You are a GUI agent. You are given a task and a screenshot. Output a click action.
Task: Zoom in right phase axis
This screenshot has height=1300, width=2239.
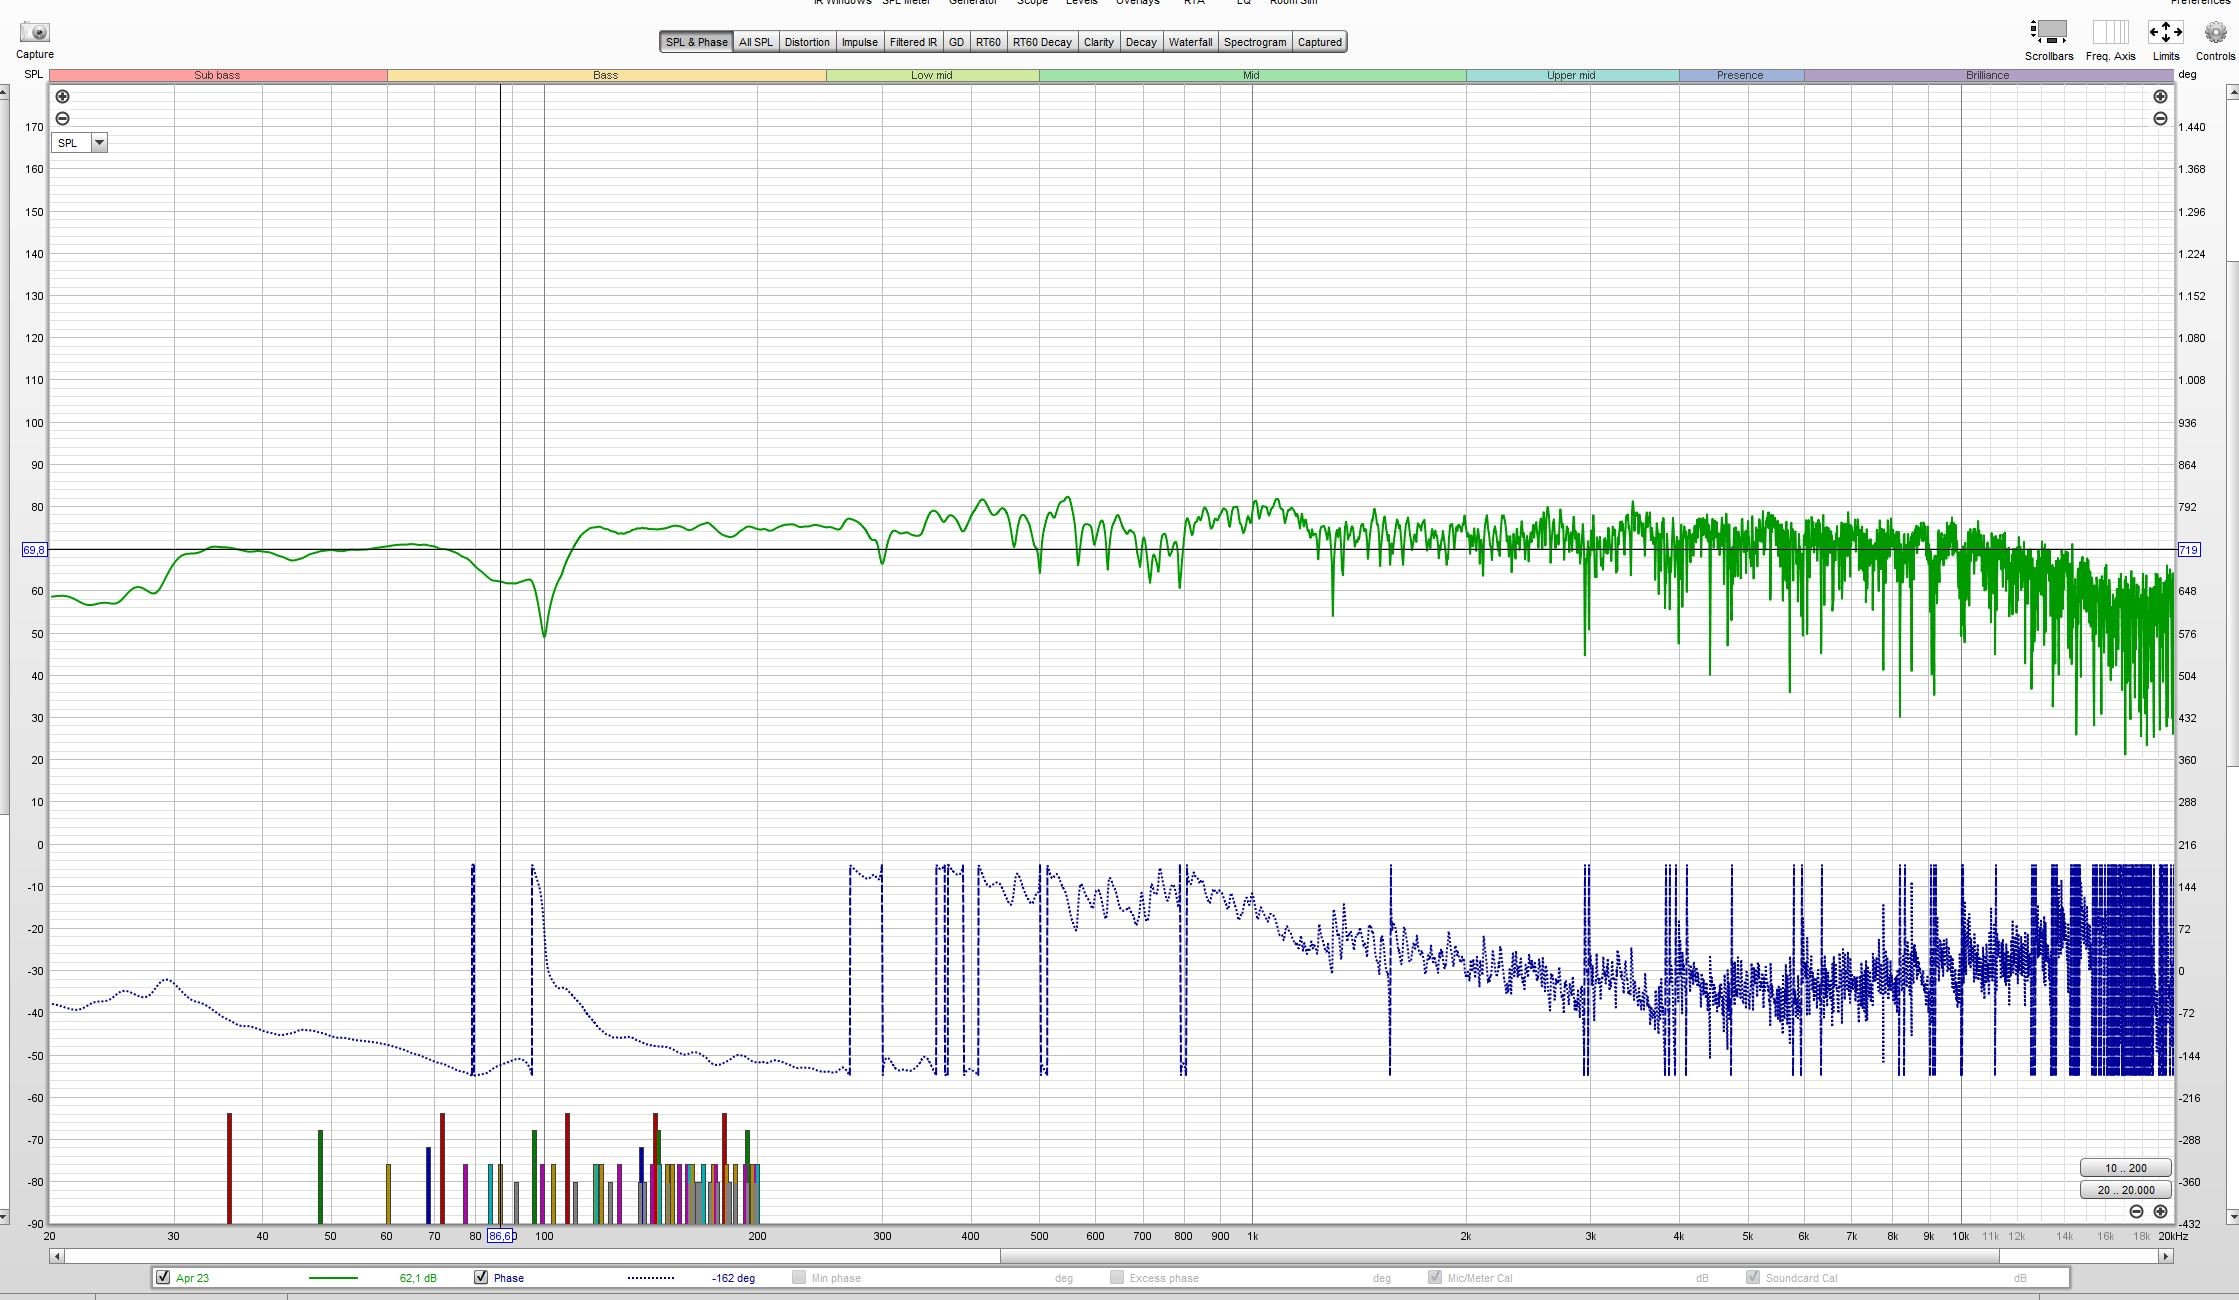tap(2160, 97)
